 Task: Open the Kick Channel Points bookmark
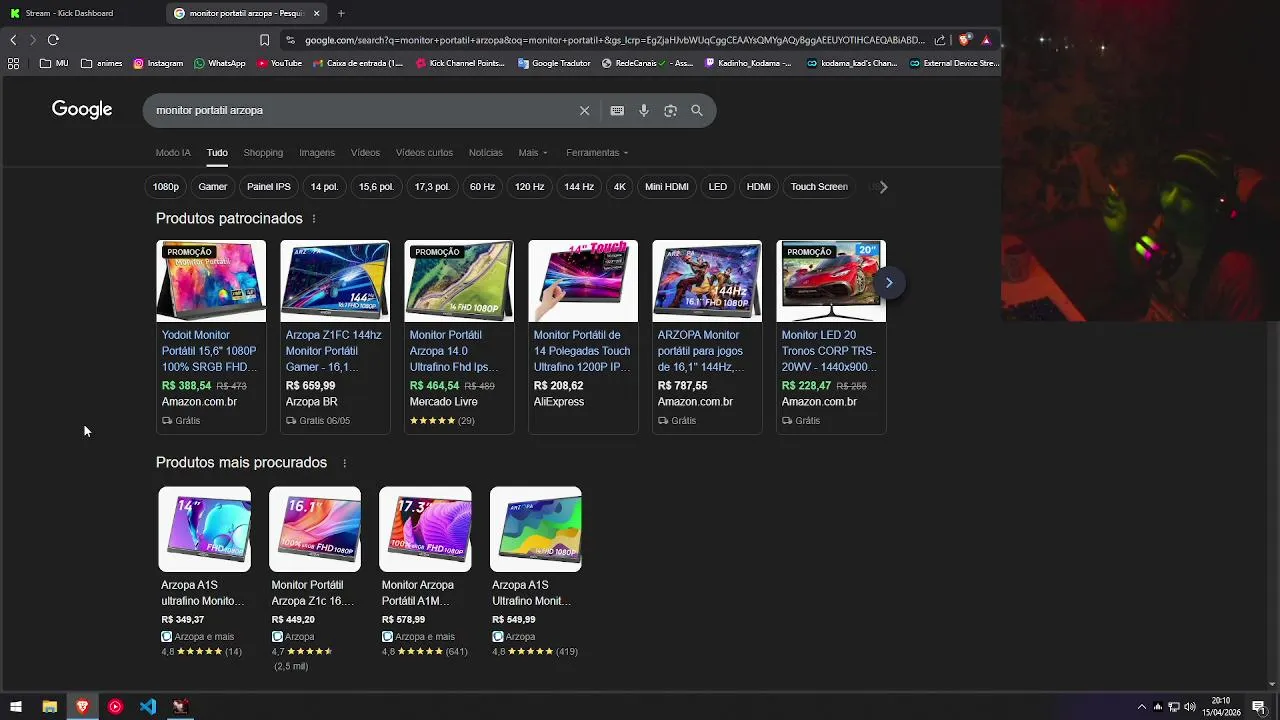coord(460,63)
